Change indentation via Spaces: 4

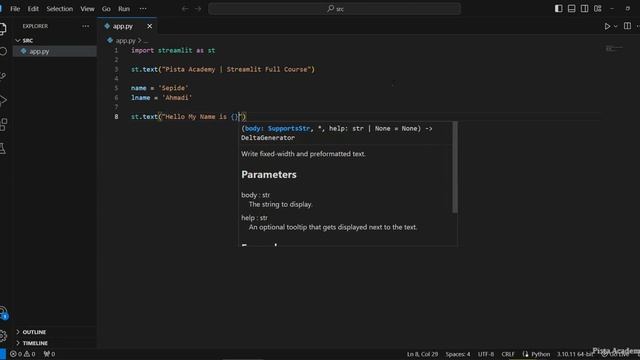458,354
